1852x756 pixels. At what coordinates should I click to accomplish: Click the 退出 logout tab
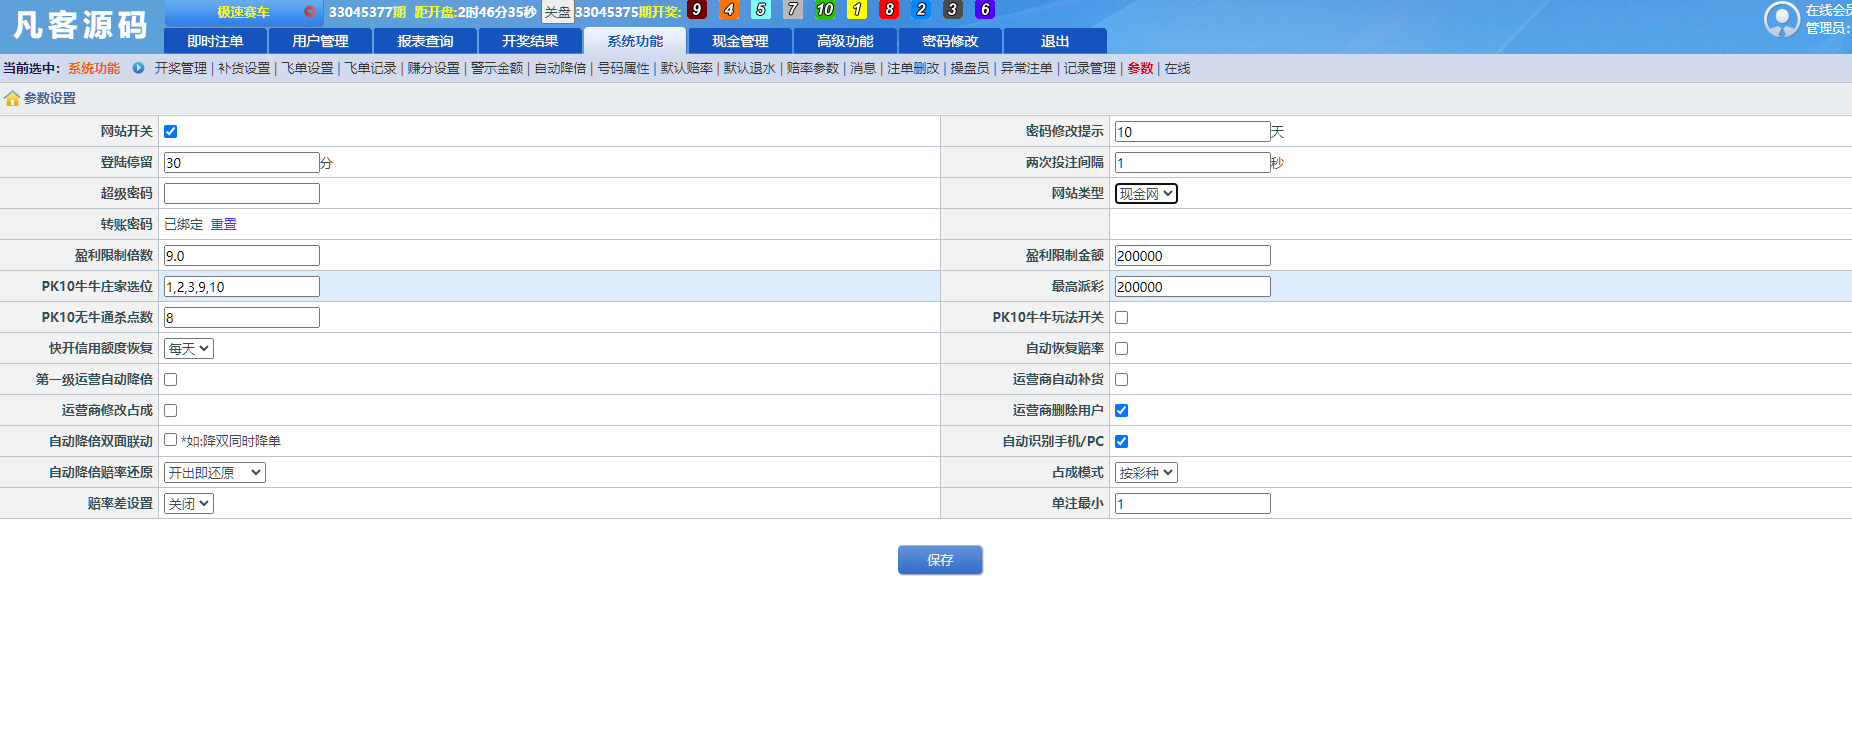(x=1055, y=41)
